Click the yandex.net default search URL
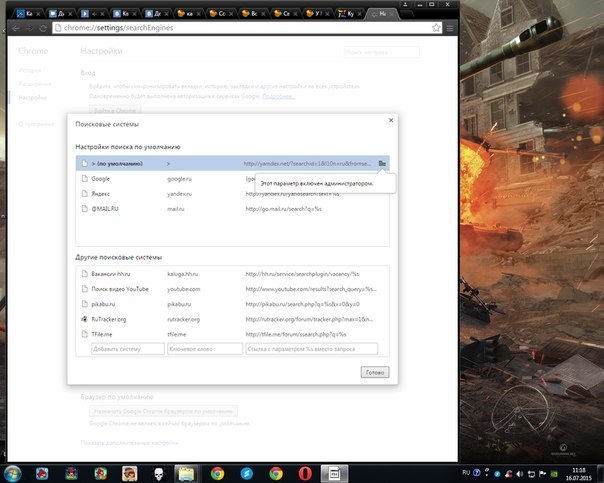This screenshot has height=483, width=604. (x=307, y=164)
